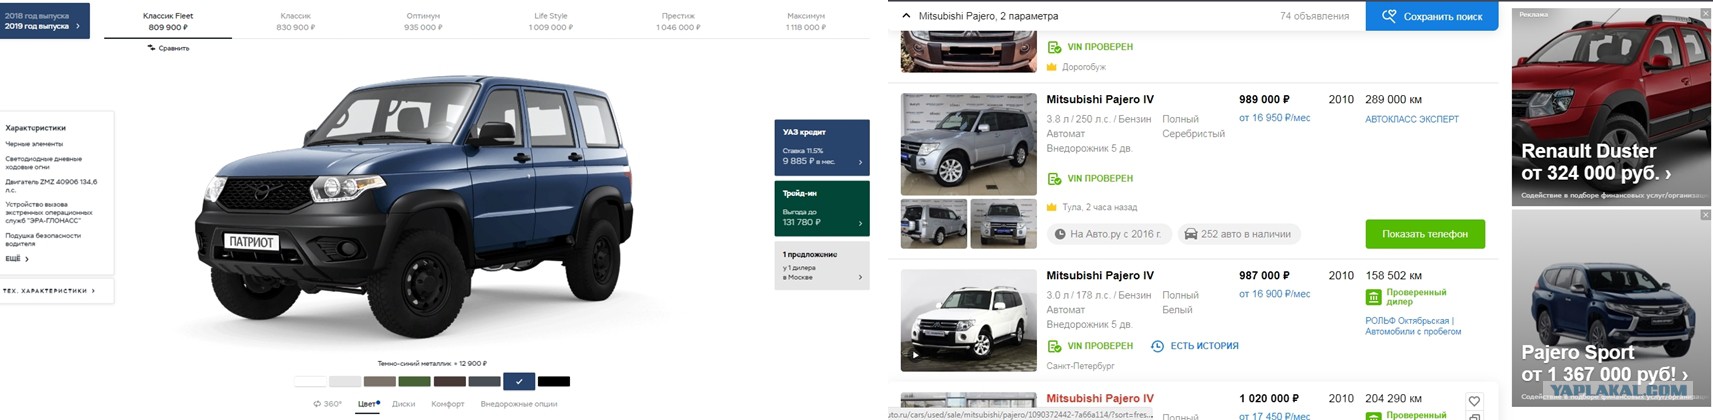1713x420 pixels.
Task: Click heart favorite icon on 1 020 000 listing
Action: pyautogui.click(x=1473, y=401)
